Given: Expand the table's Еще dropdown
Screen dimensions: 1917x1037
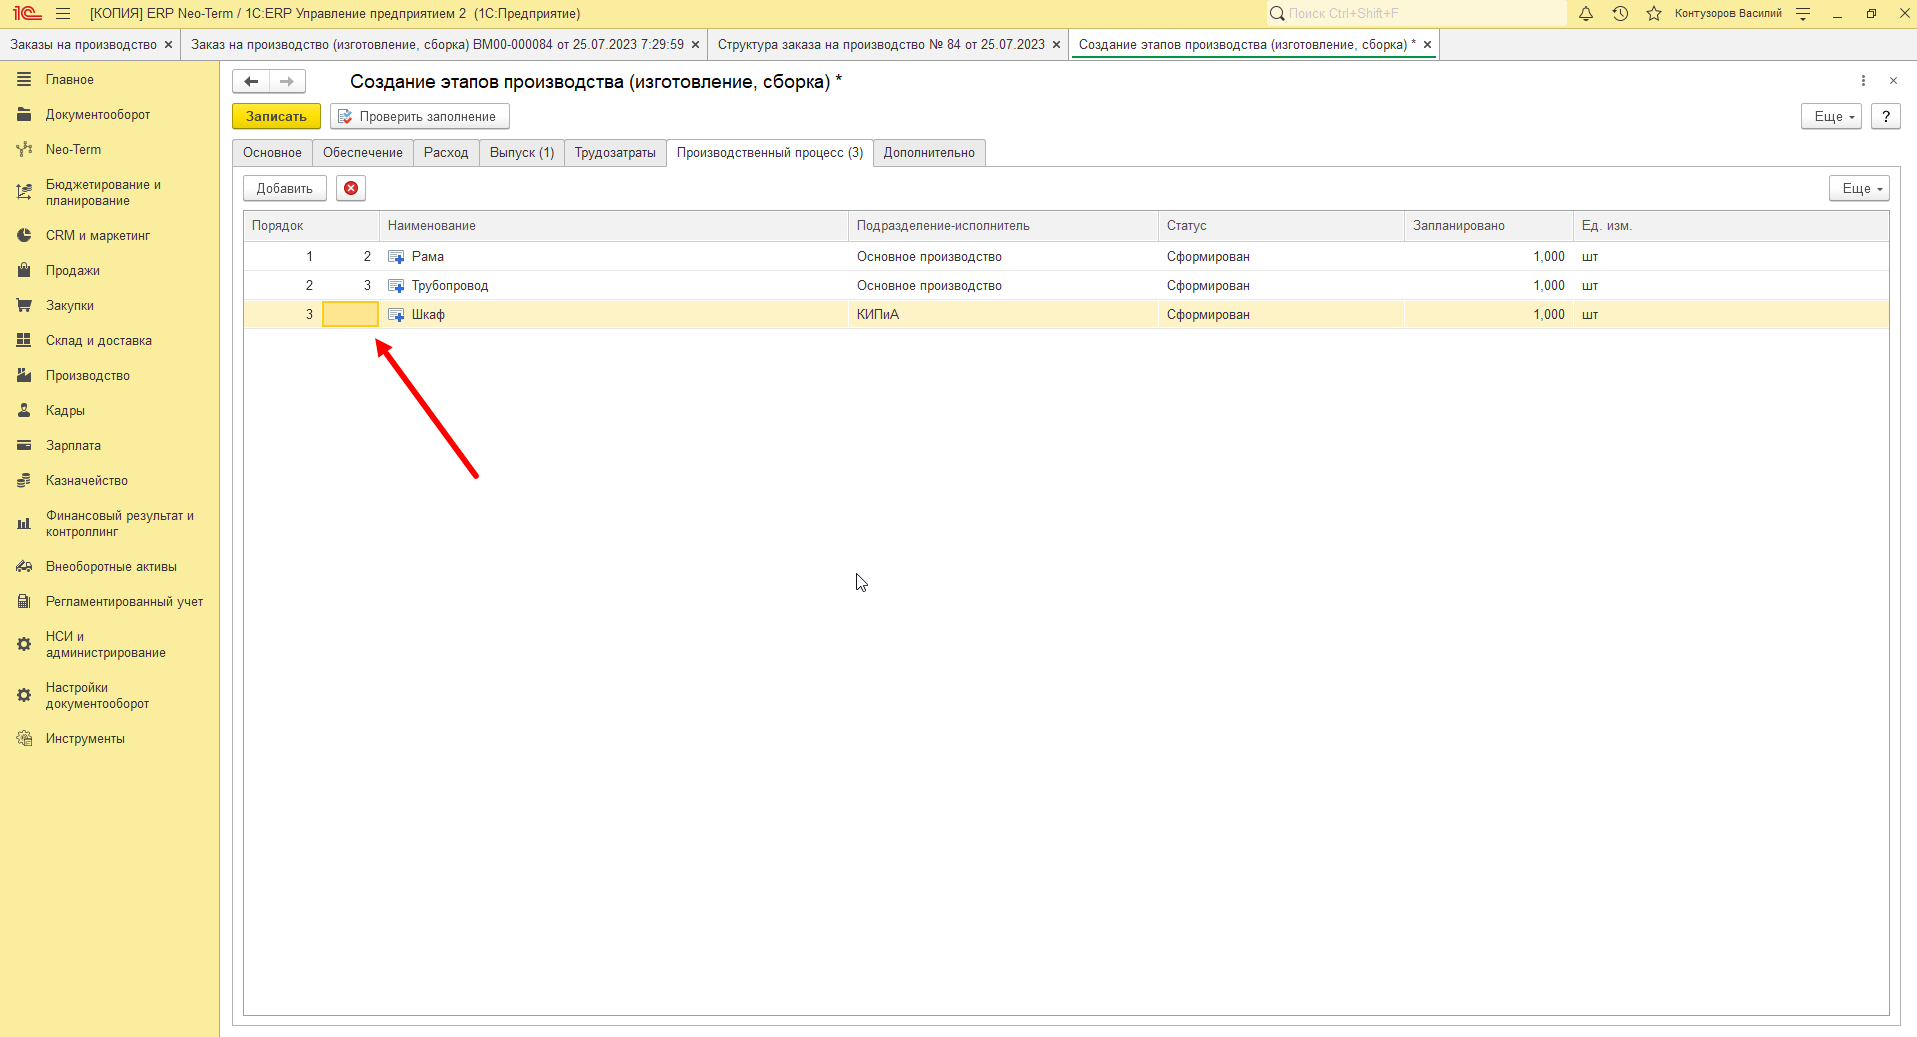Looking at the screenshot, I should 1859,189.
